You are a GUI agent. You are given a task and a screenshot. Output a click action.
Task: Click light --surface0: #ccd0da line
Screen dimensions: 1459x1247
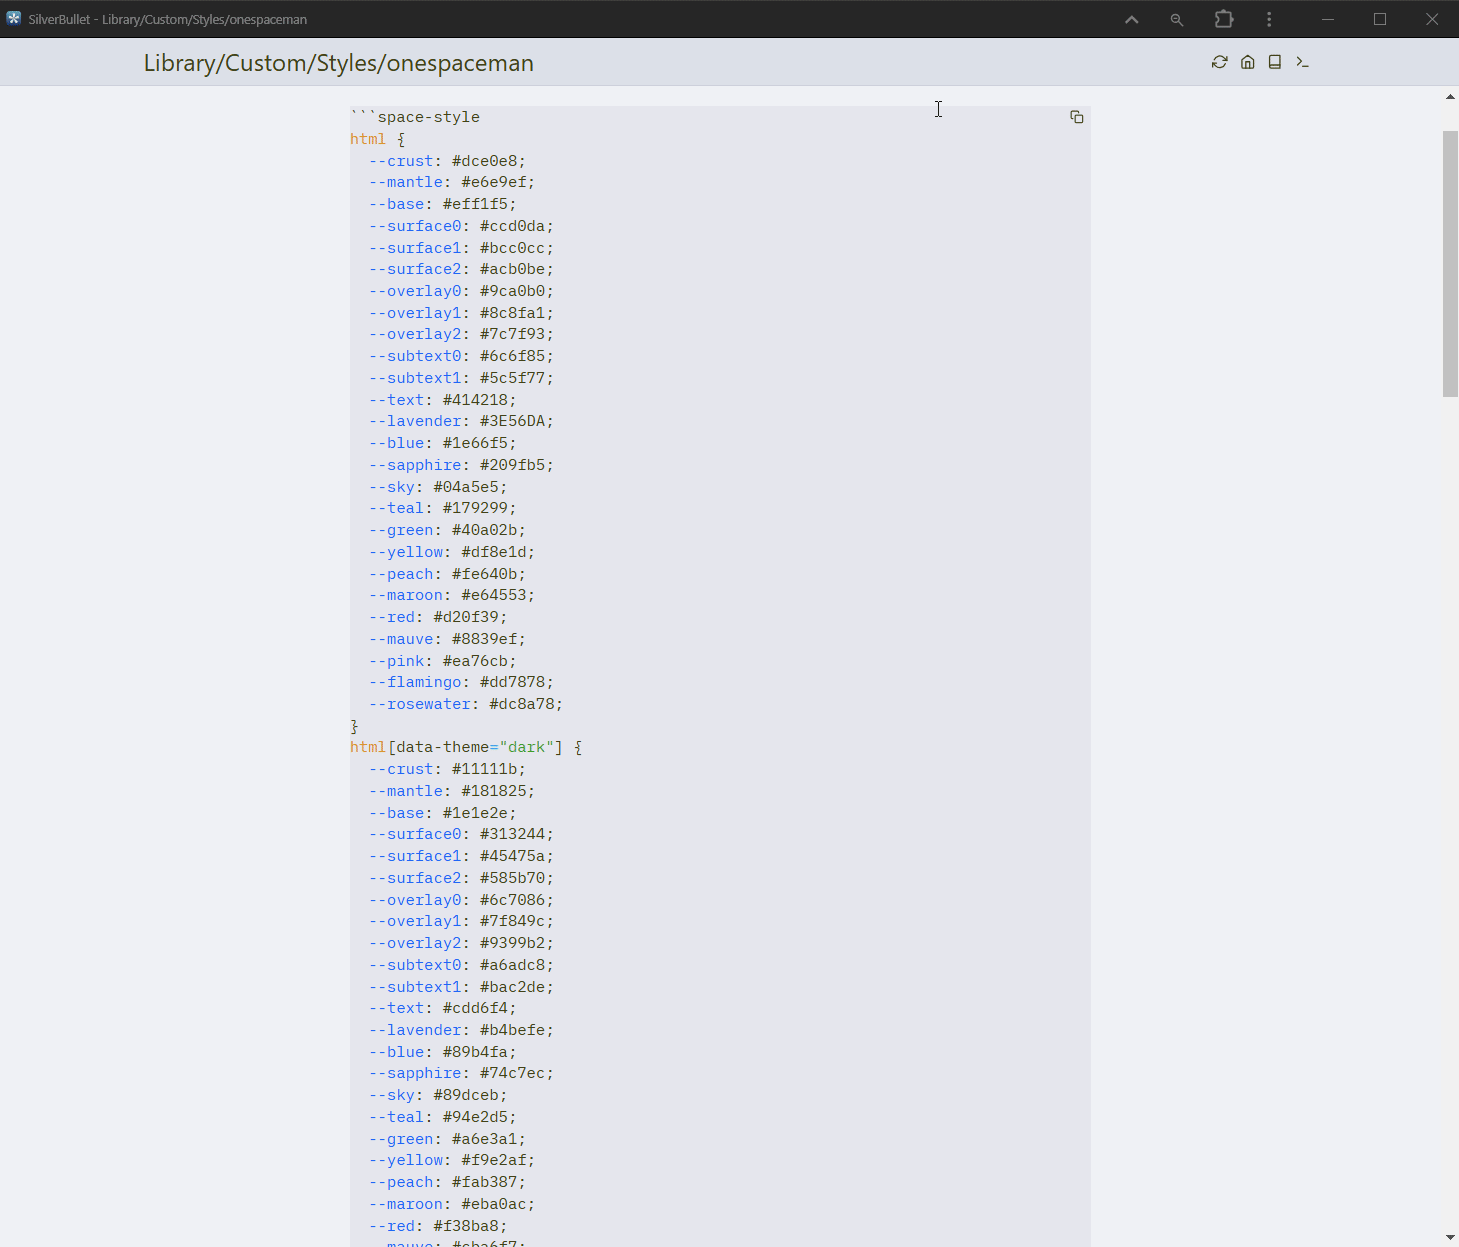point(461,226)
